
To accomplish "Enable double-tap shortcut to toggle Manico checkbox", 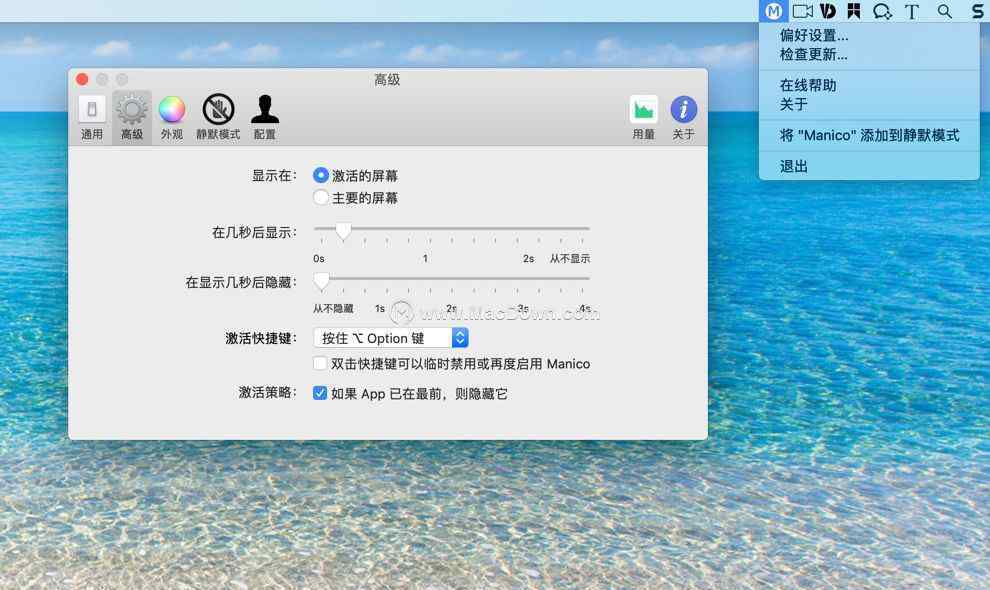I will (x=320, y=363).
